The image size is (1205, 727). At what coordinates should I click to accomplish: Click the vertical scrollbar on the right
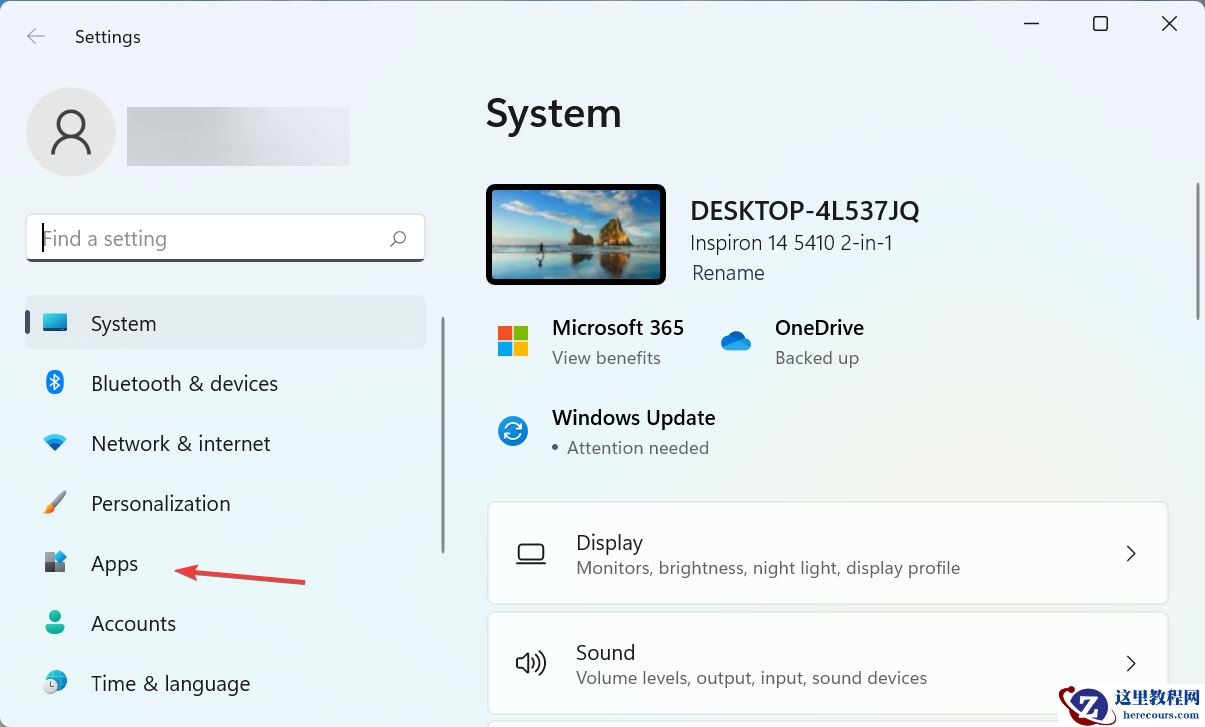tap(1196, 250)
